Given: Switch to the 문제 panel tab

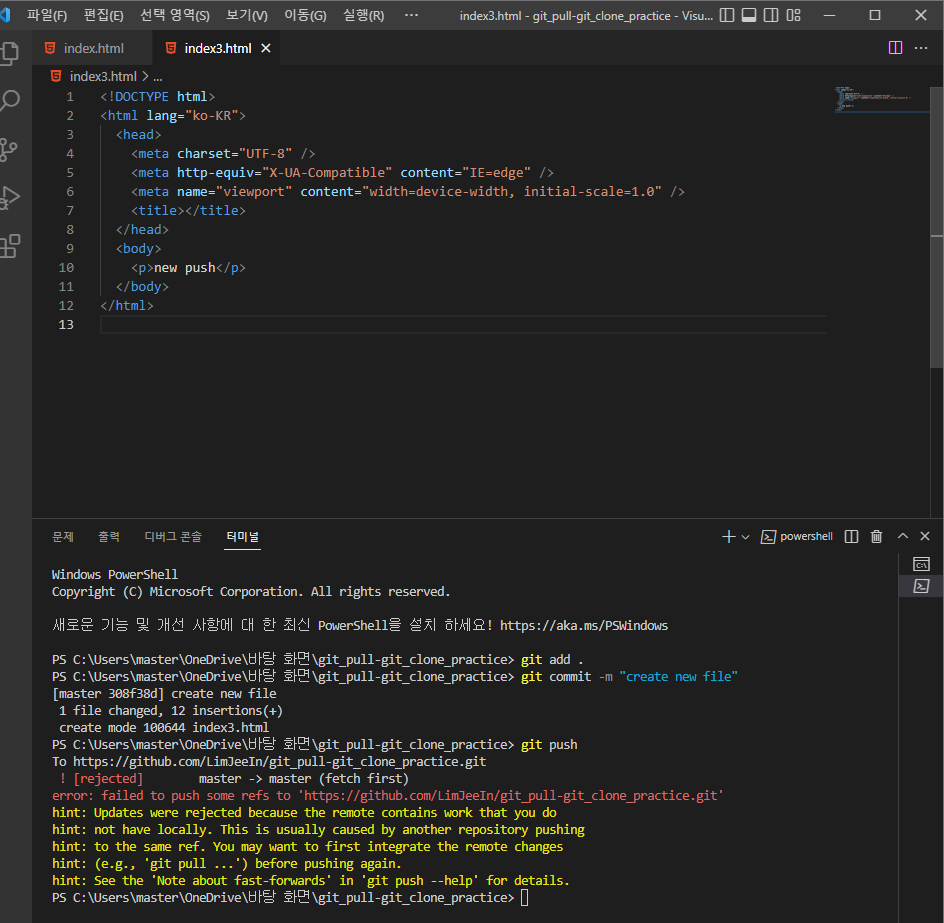Looking at the screenshot, I should point(63,536).
